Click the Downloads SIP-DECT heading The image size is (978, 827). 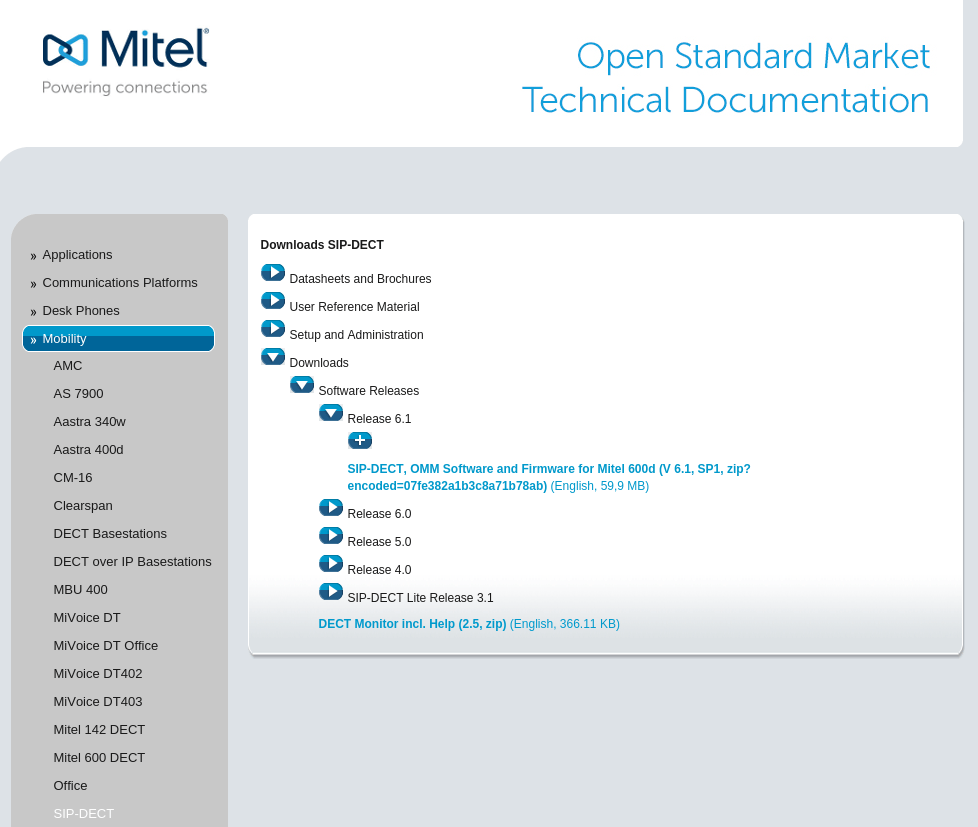(x=322, y=244)
